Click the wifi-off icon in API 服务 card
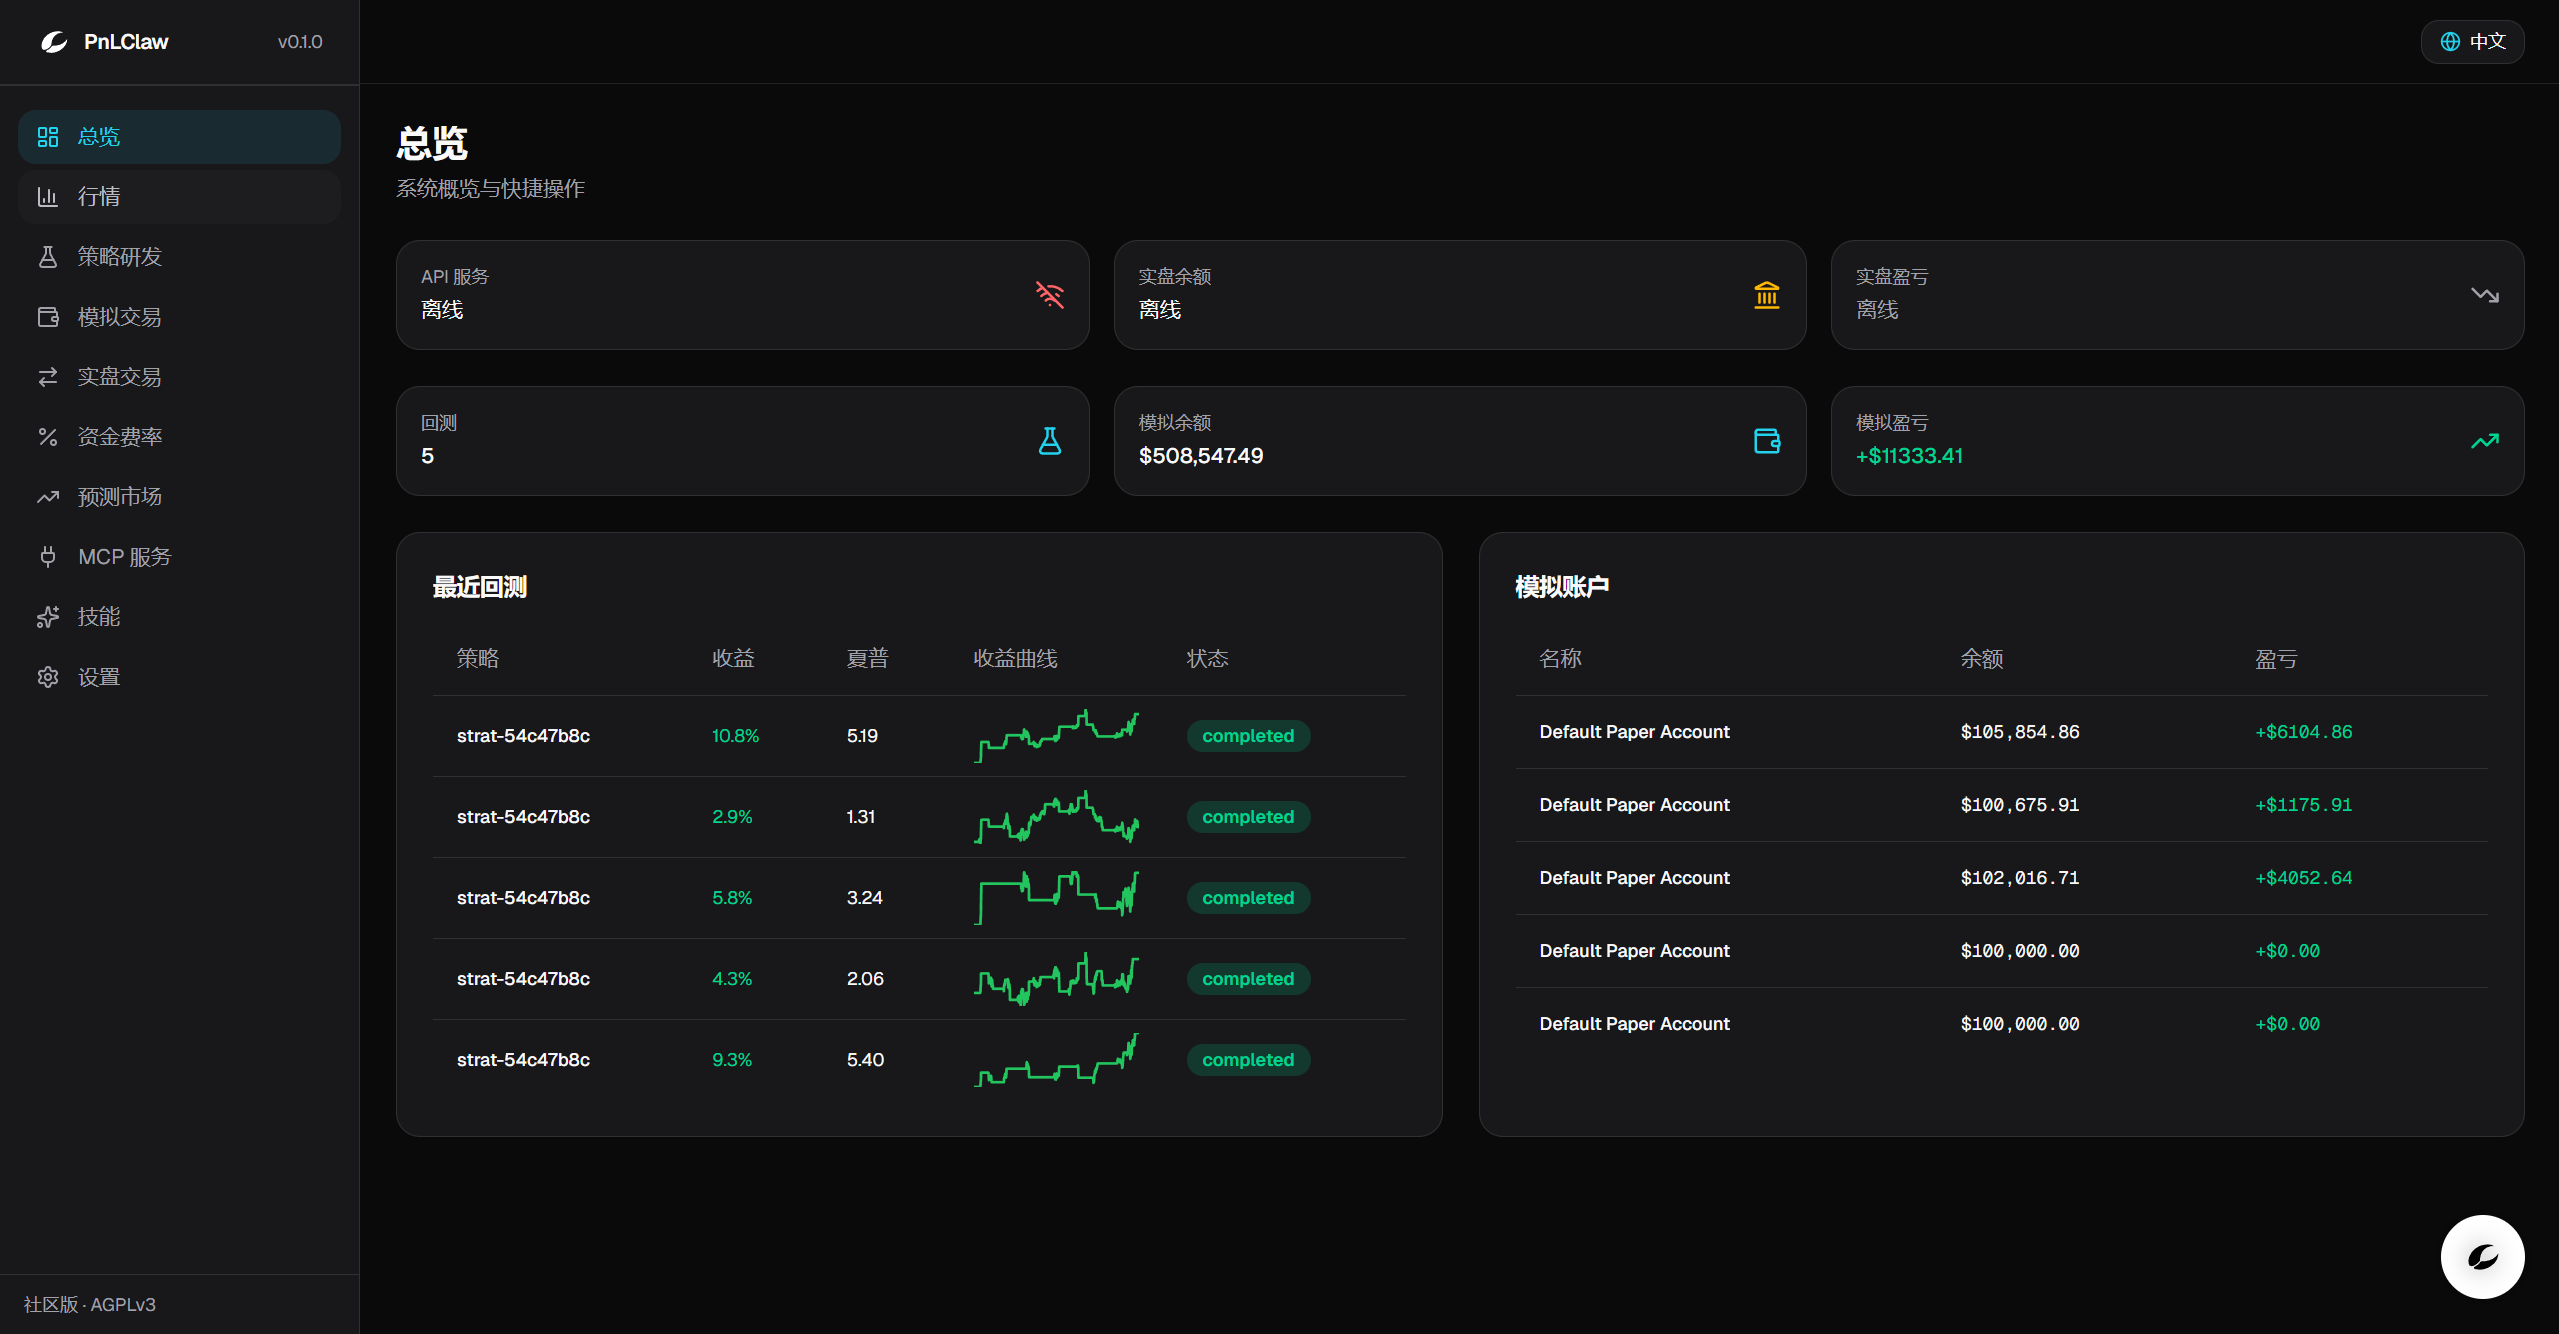Screen dimensions: 2559x1334 [1050, 295]
